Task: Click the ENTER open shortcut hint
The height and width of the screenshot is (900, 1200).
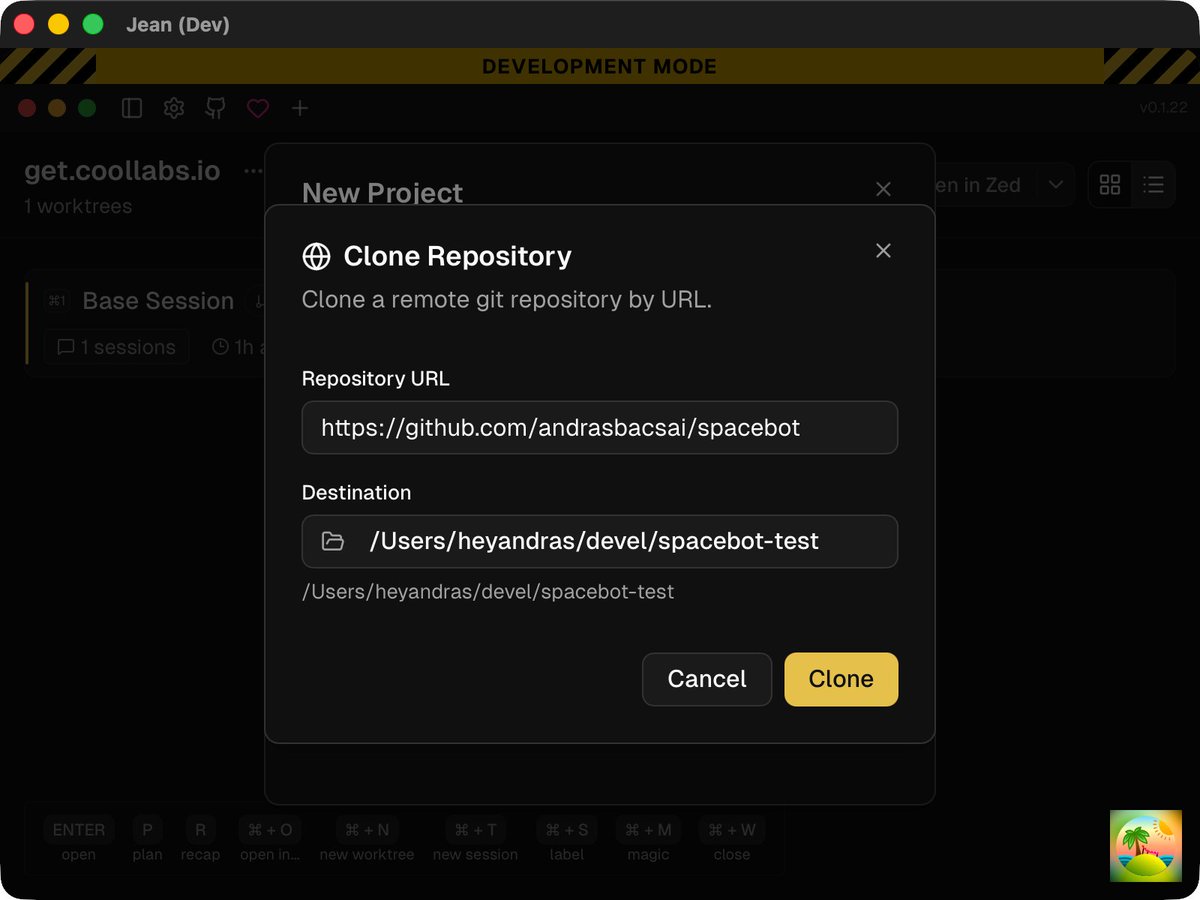Action: [x=79, y=840]
